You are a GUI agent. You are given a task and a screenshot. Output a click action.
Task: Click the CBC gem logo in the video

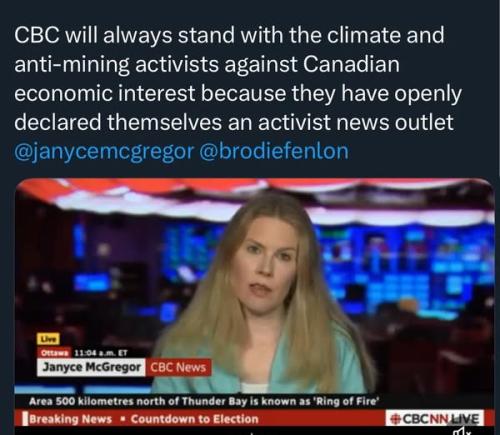coord(396,419)
